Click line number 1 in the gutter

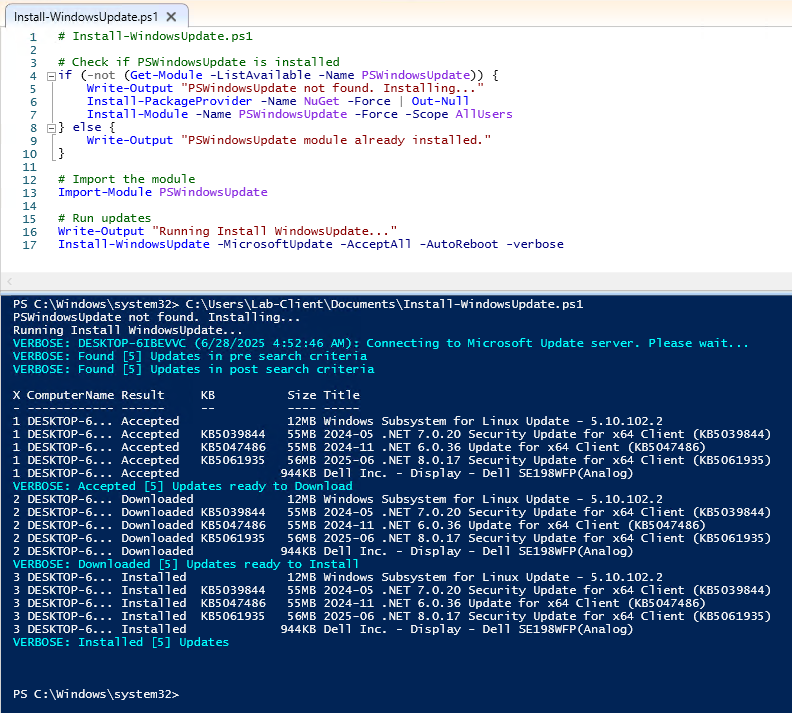(33, 37)
